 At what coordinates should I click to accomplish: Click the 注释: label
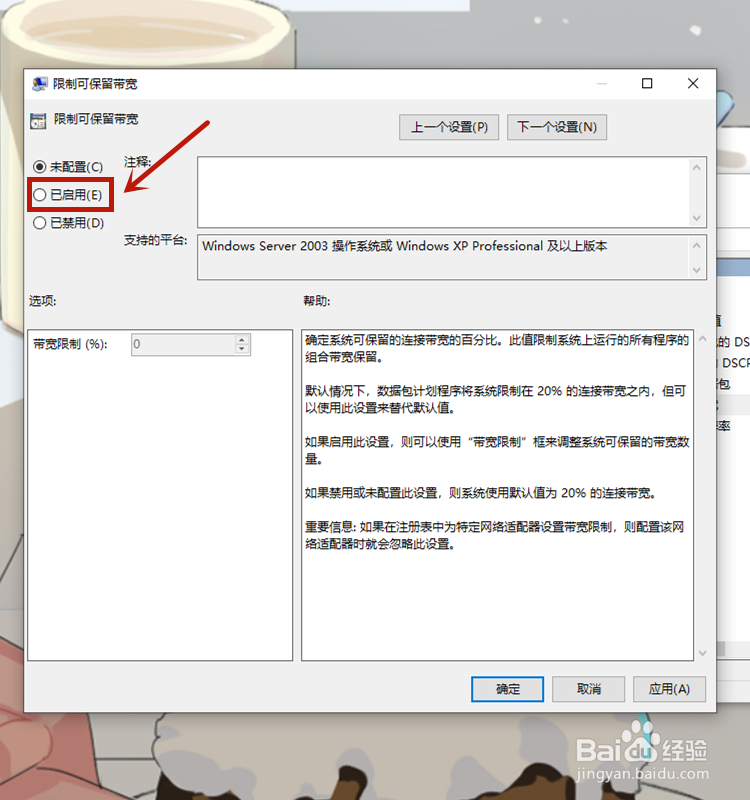point(137,162)
